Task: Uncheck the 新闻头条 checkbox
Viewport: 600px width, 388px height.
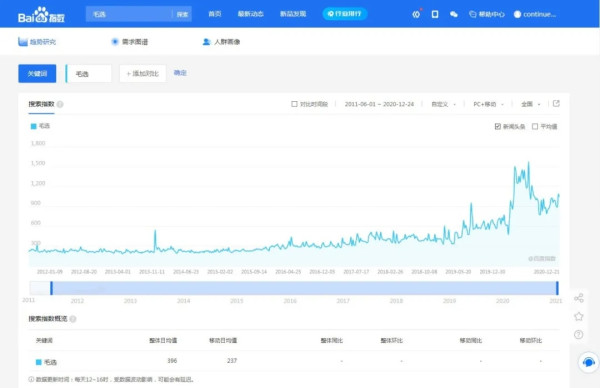Action: click(x=497, y=126)
